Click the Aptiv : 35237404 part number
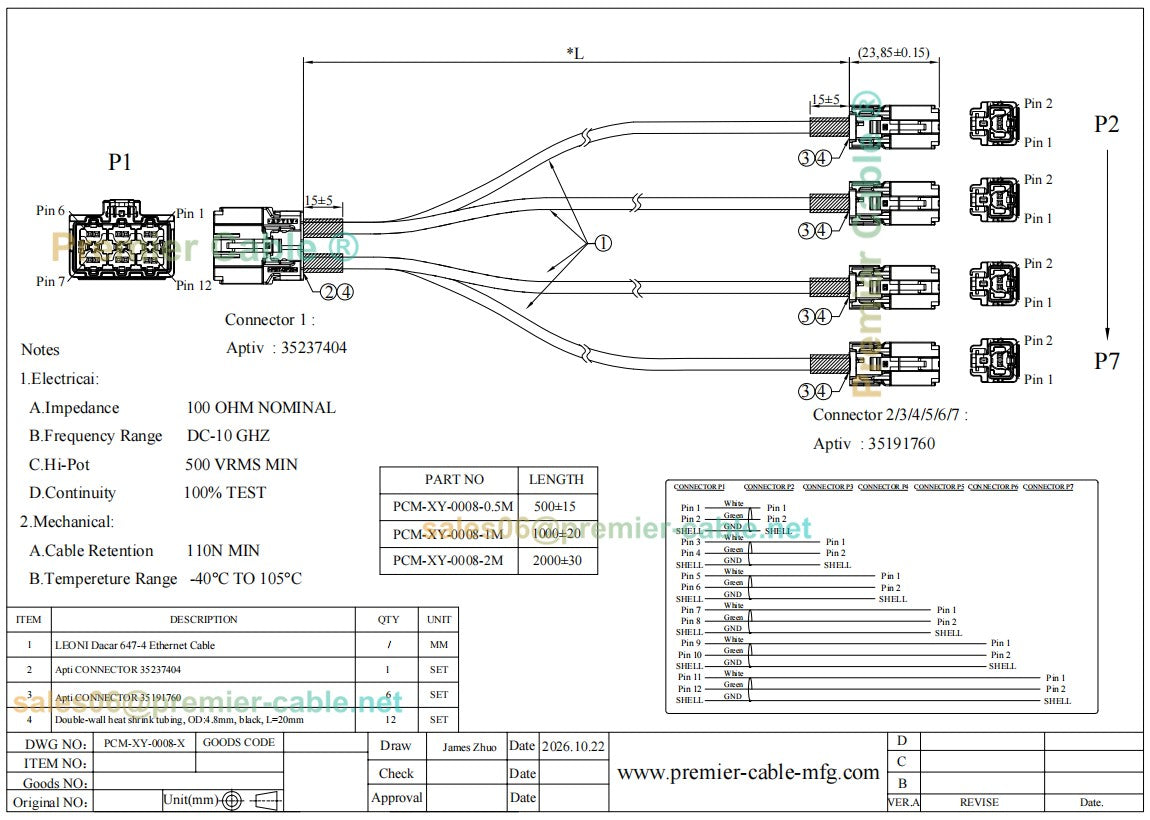The image size is (1150, 820). (287, 348)
